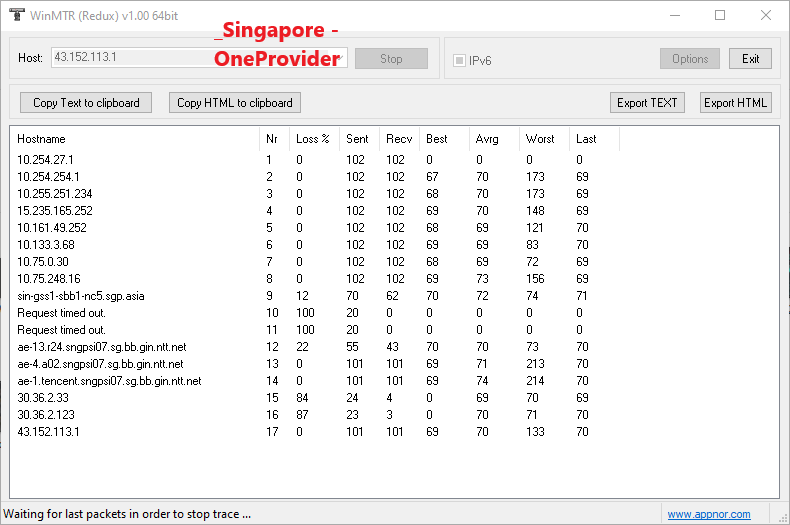Click the Exit button
The height and width of the screenshot is (525, 790).
(x=750, y=59)
